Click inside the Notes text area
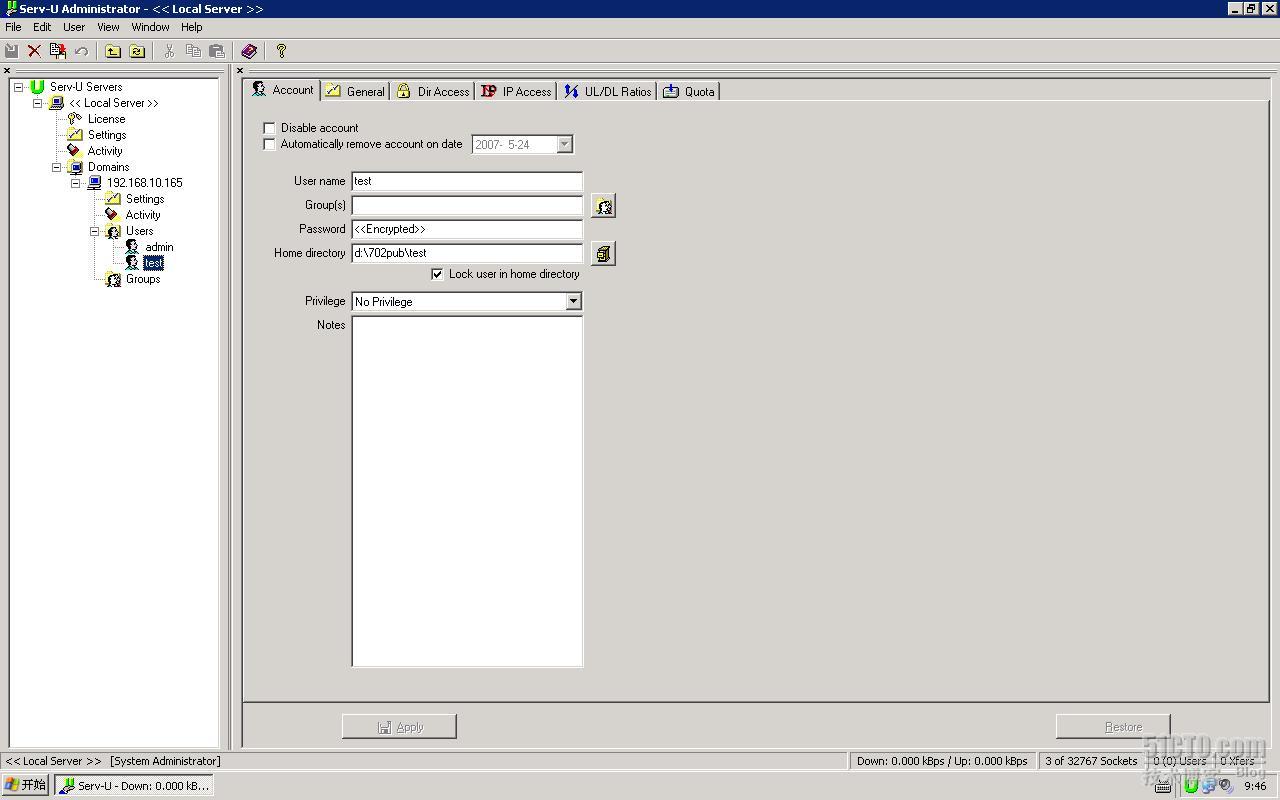Image resolution: width=1280 pixels, height=800 pixels. click(467, 491)
